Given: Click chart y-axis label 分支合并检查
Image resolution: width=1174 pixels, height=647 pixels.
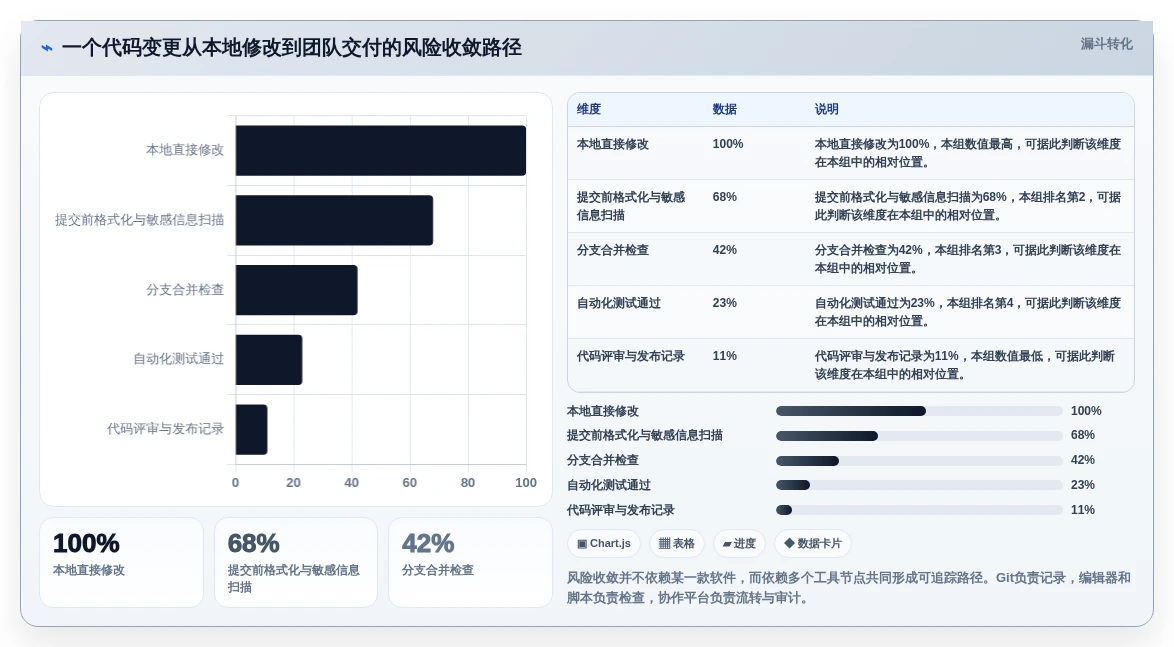Looking at the screenshot, I should pyautogui.click(x=185, y=290).
